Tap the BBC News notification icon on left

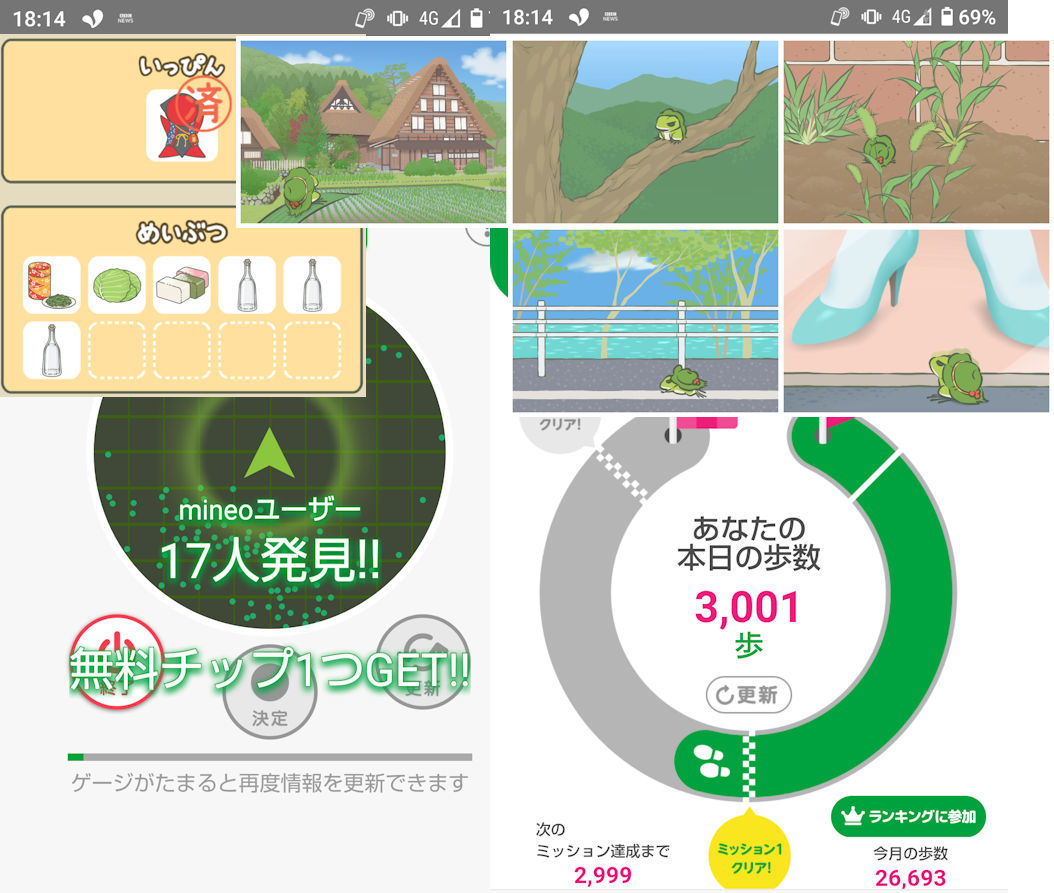(125, 18)
